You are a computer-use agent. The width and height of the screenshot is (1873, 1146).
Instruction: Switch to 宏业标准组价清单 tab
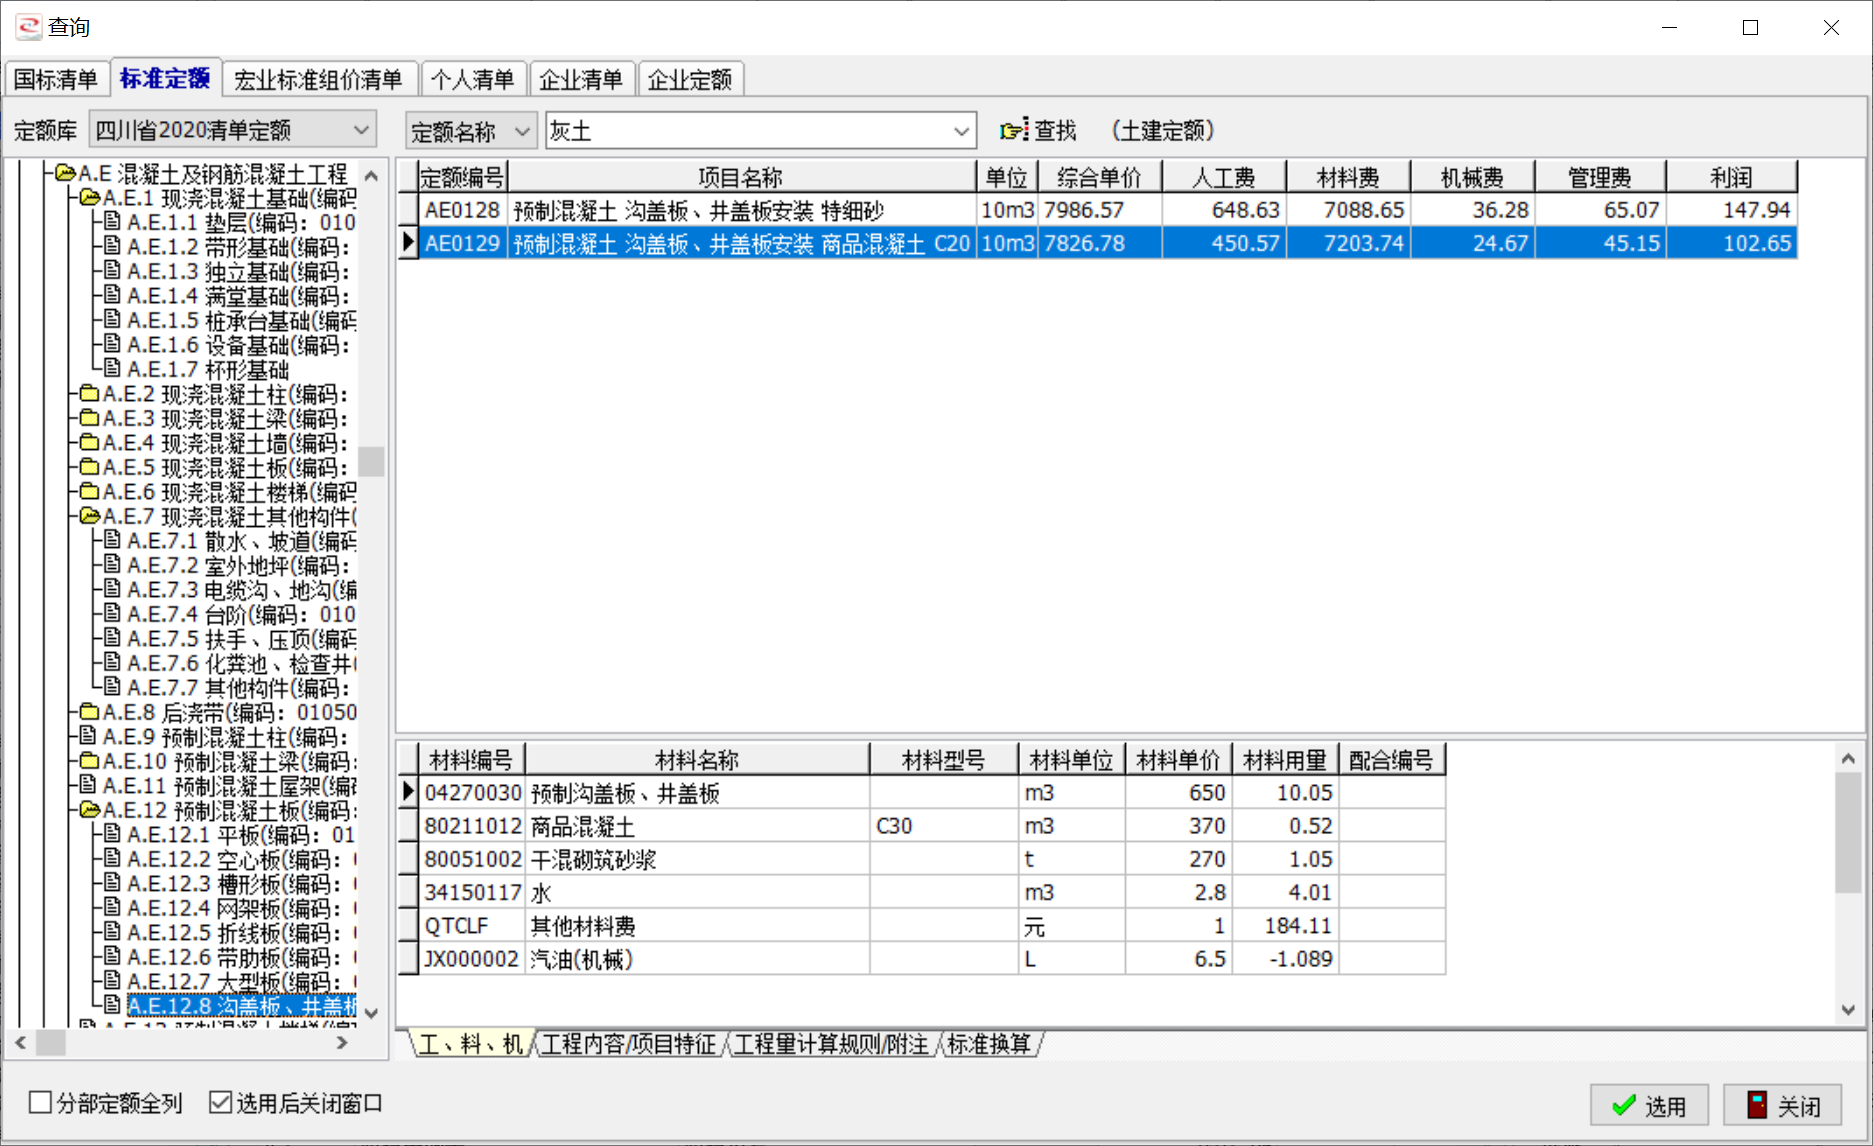click(x=318, y=79)
